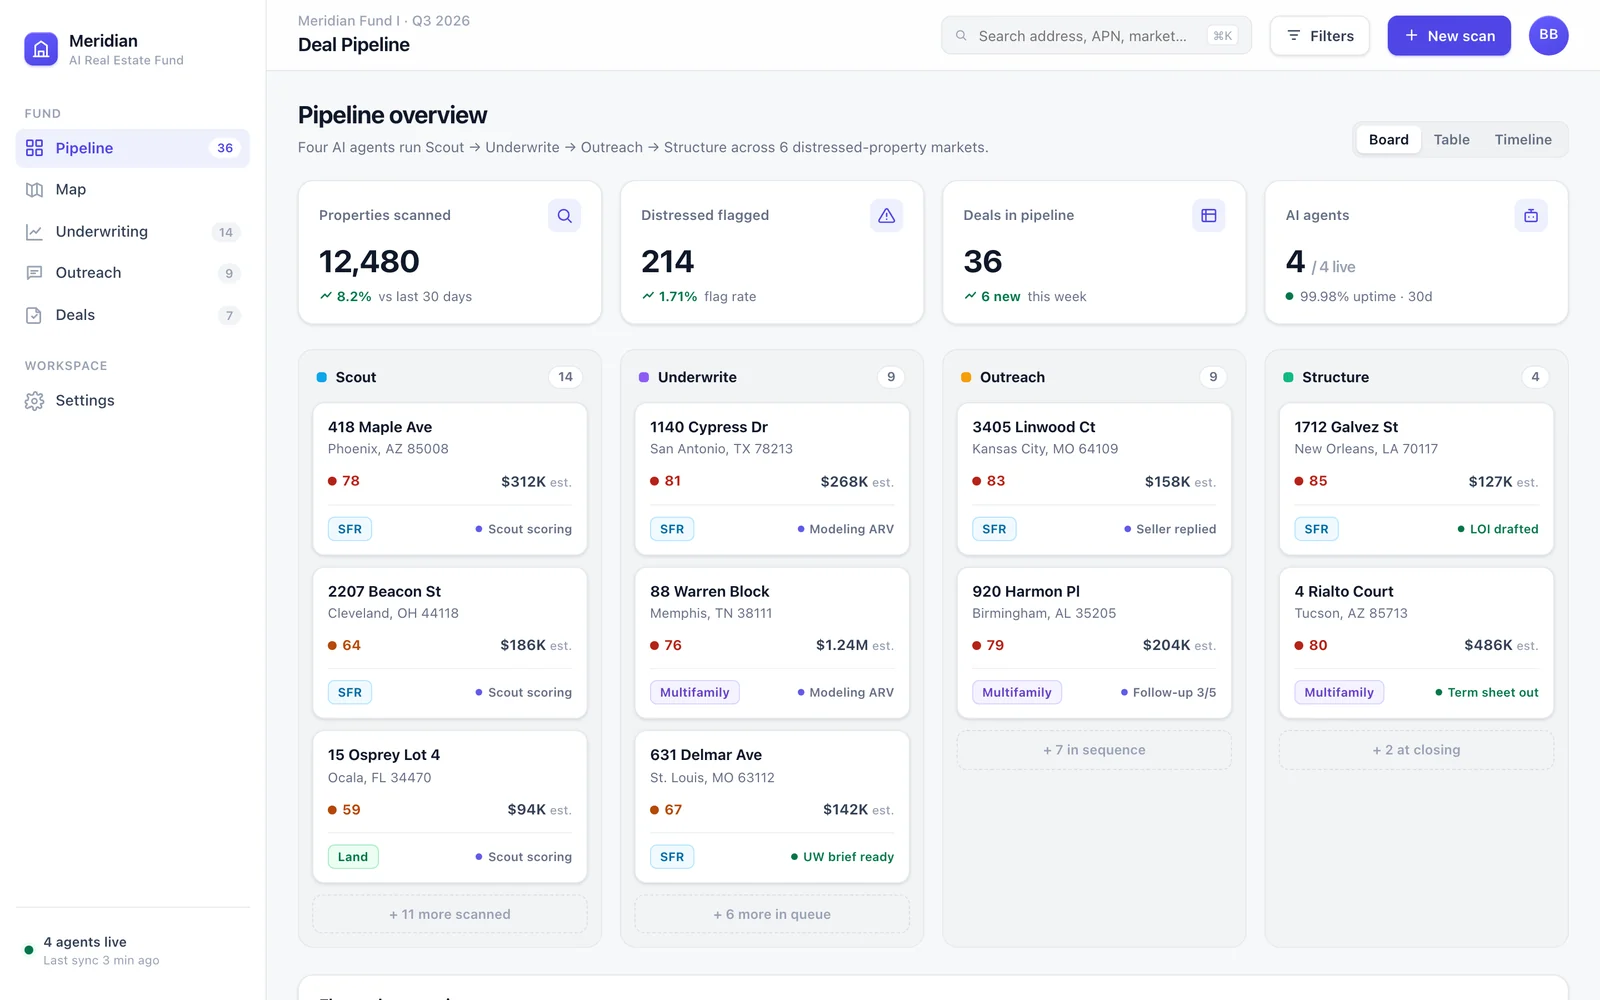Open the Filters button

tap(1319, 36)
